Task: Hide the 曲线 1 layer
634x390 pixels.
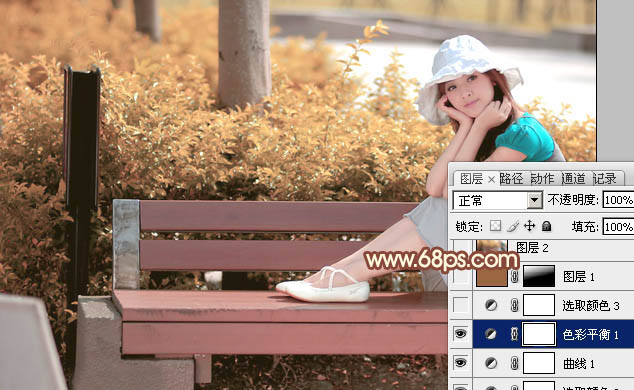Action: click(x=461, y=363)
